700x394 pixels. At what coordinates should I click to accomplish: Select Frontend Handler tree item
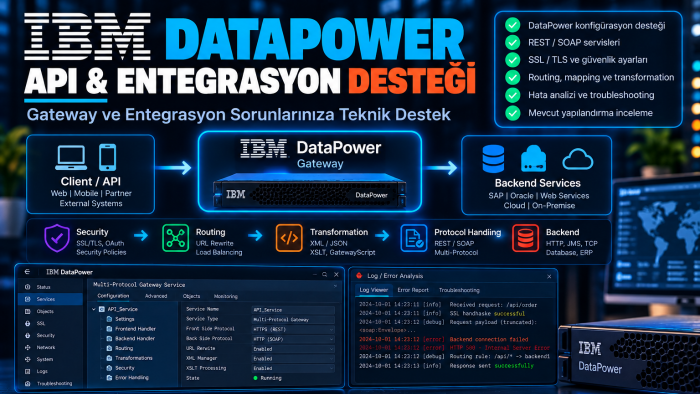coord(131,329)
